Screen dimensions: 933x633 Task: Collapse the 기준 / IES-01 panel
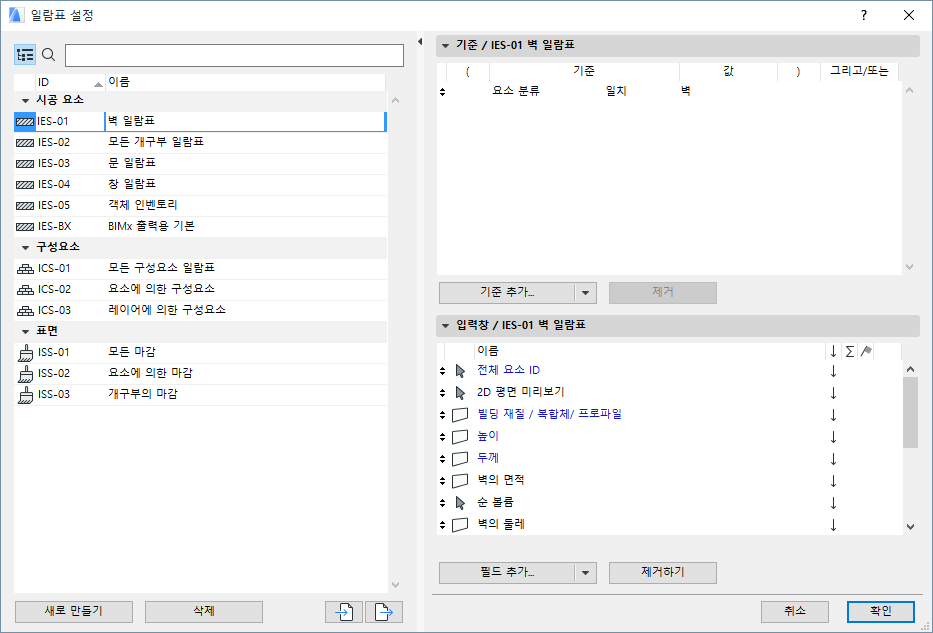(445, 46)
